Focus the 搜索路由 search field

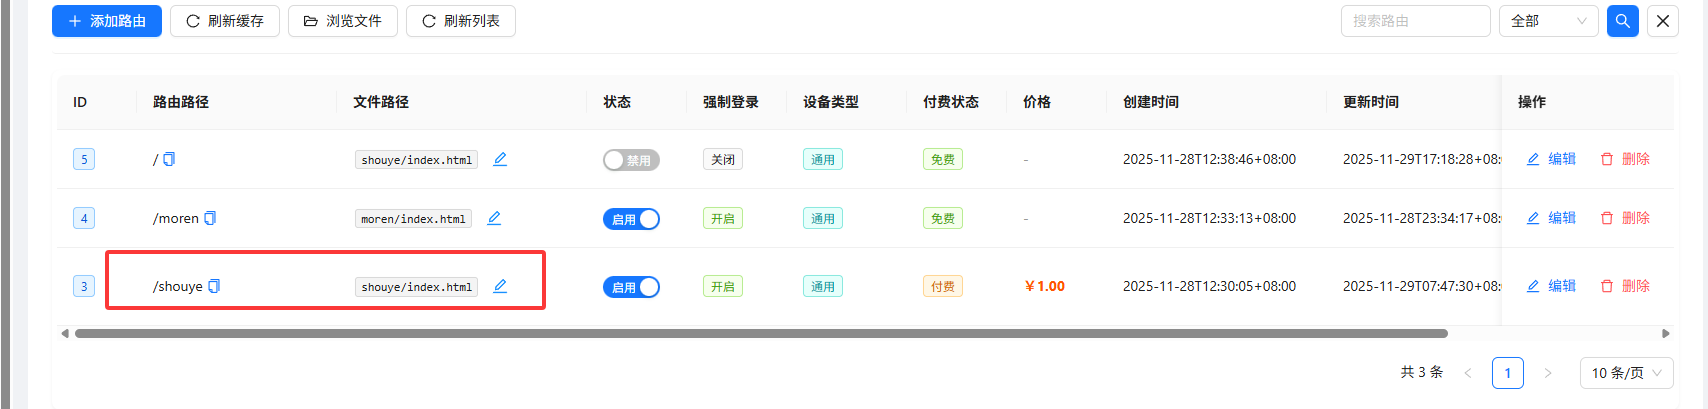click(1414, 21)
